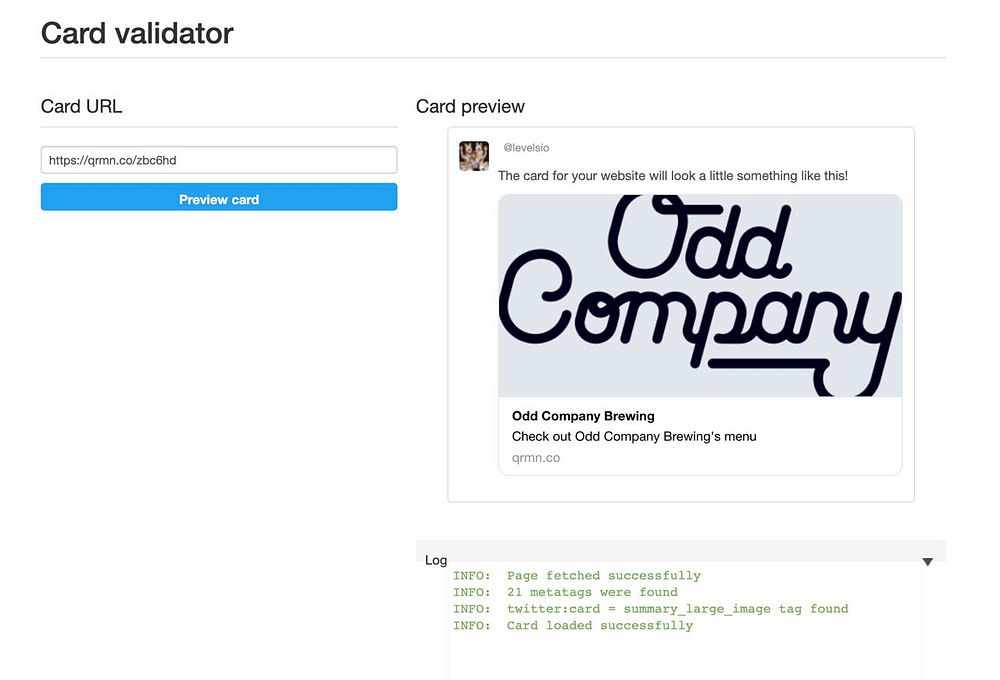Select the Card loaded successfully log line
Image resolution: width=1000 pixels, height=680 pixels.
pyautogui.click(x=573, y=625)
